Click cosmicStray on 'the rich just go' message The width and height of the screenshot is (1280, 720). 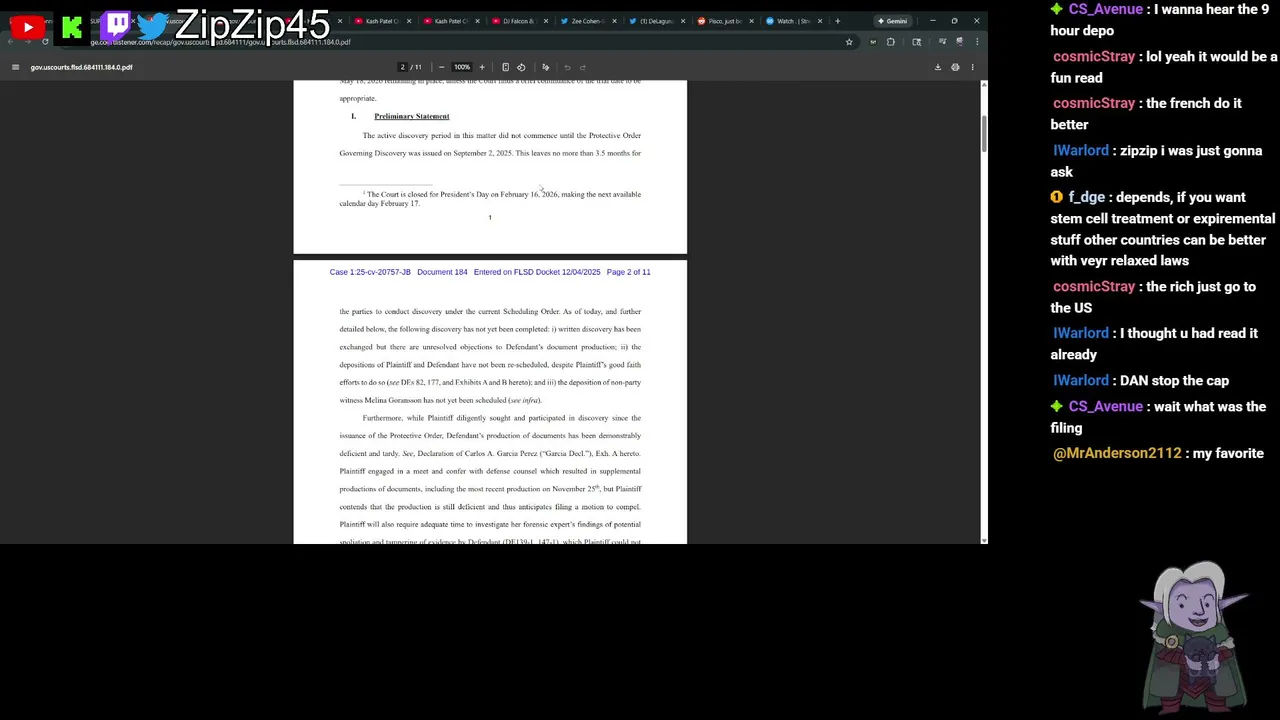[1094, 287]
